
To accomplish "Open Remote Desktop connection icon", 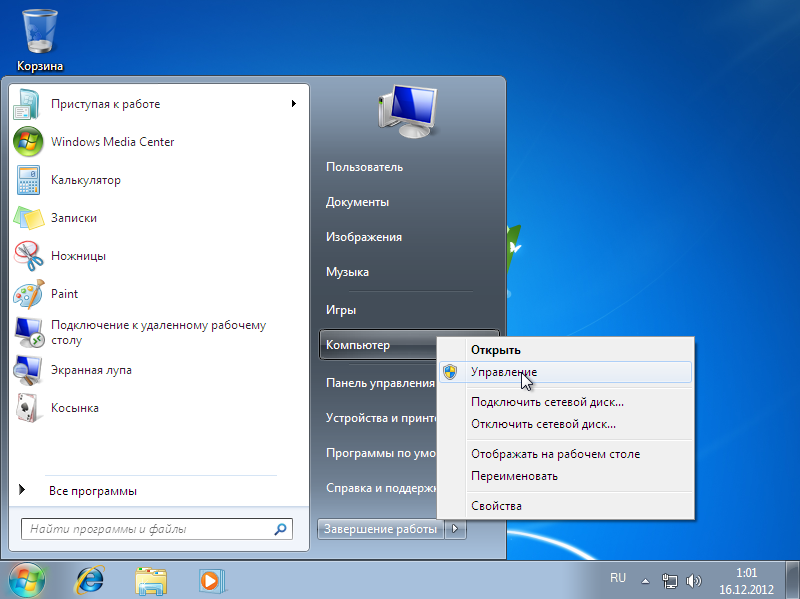I will coord(29,332).
